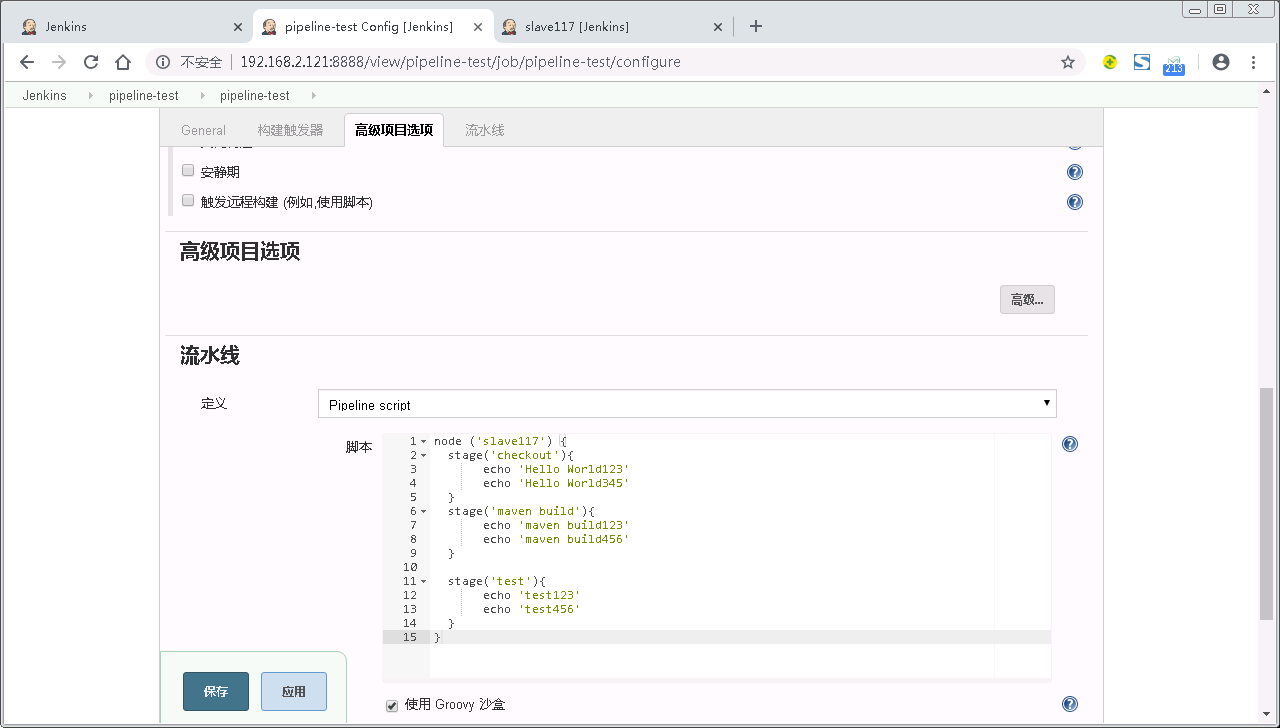The height and width of the screenshot is (728, 1280).
Task: Collapse the fold arrow on line 2 checkout stage
Action: (x=423, y=455)
